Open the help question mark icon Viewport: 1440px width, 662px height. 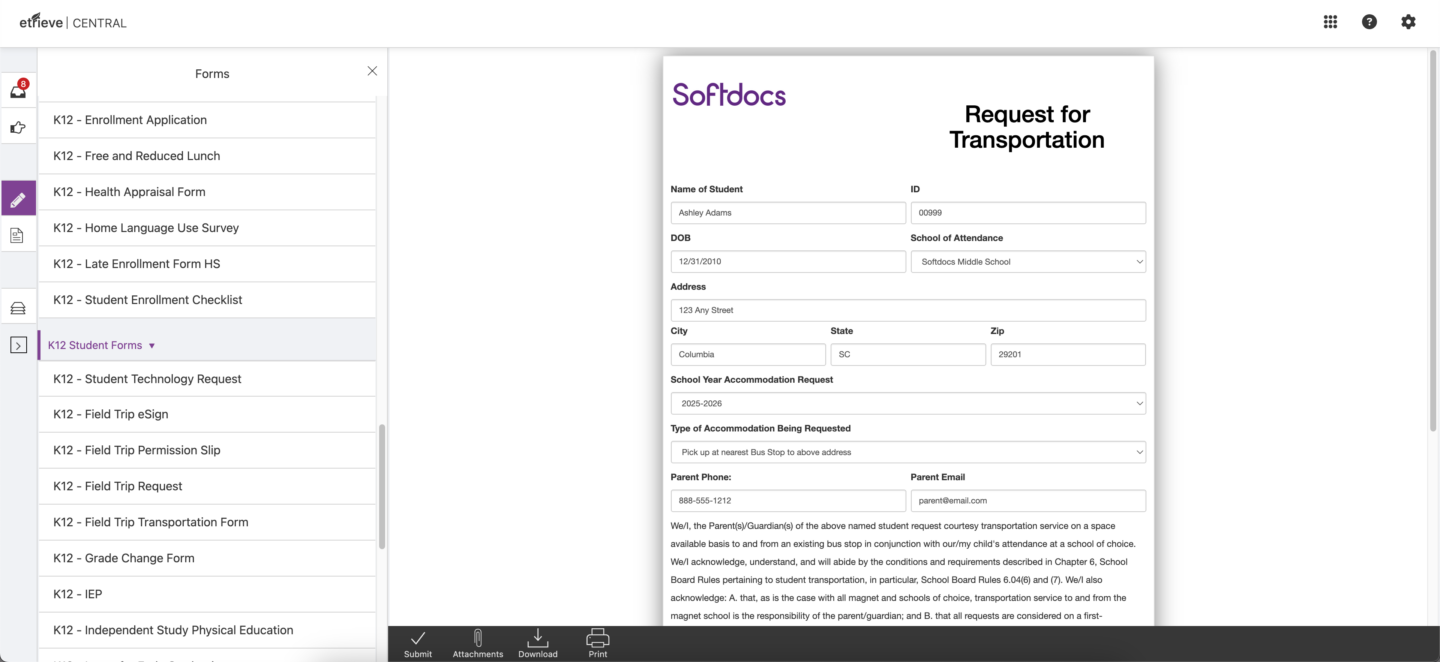pos(1369,21)
